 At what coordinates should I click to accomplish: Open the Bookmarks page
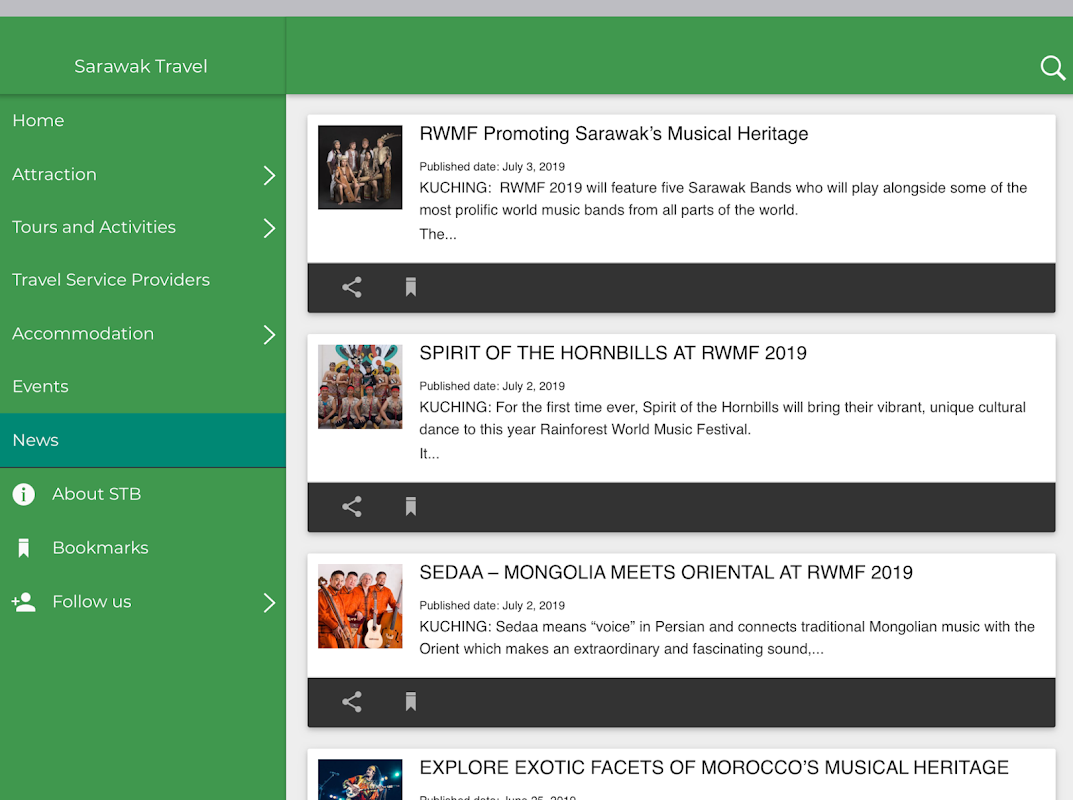(142, 547)
